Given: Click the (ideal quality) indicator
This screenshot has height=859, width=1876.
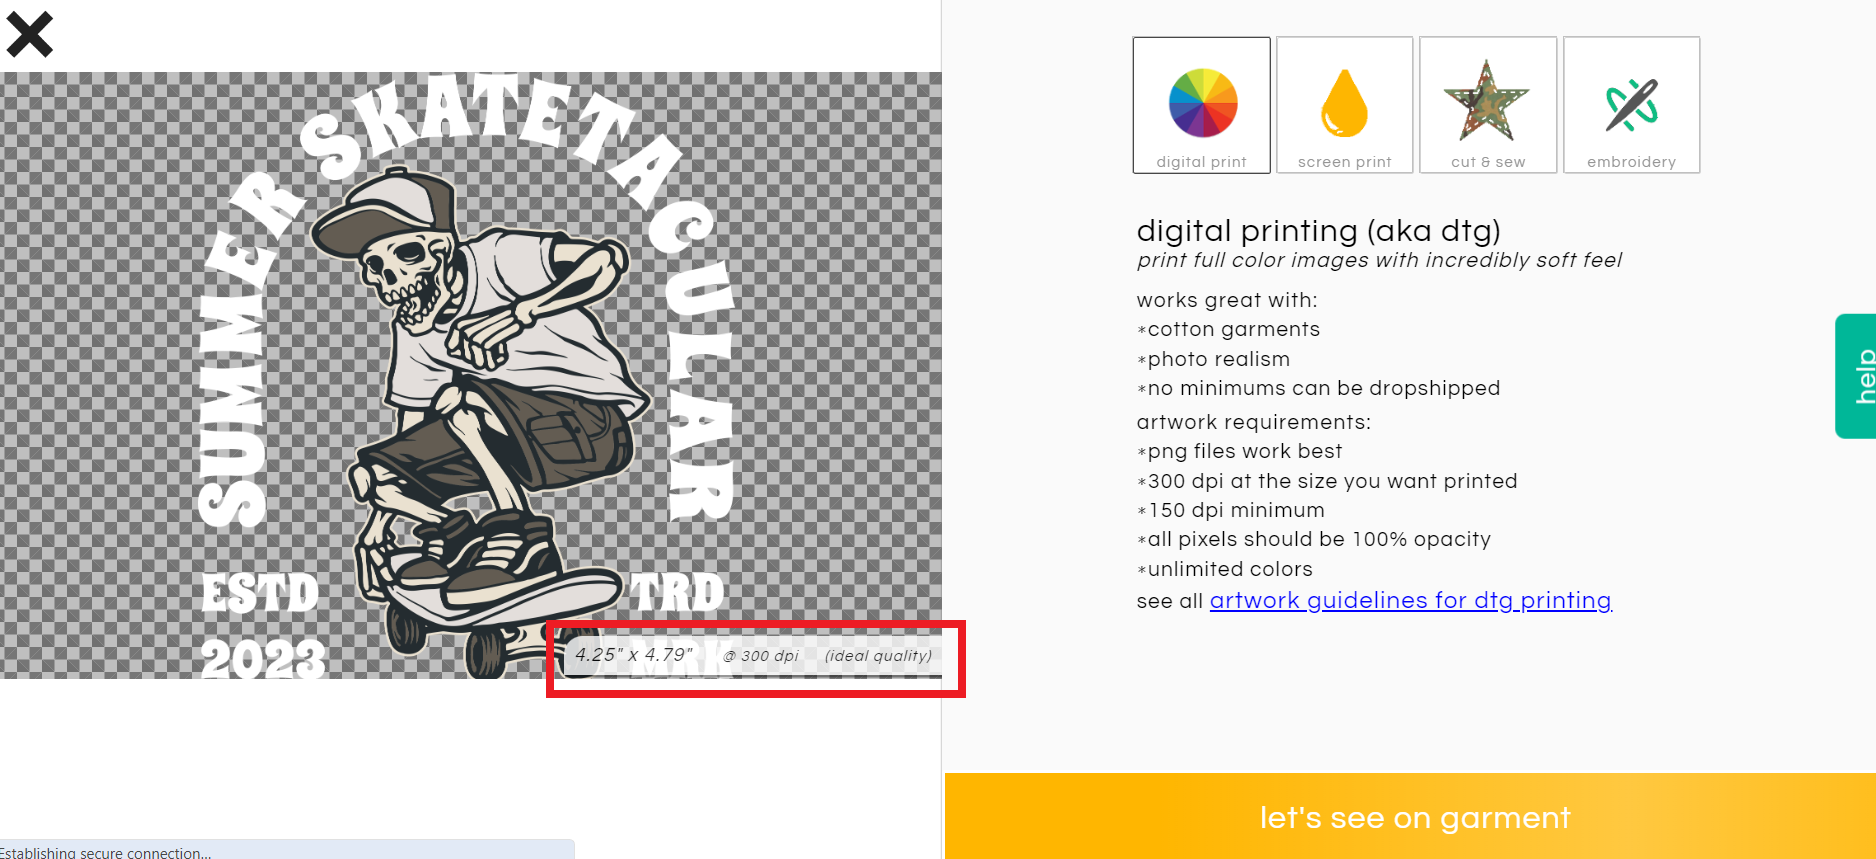Looking at the screenshot, I should coord(878,656).
